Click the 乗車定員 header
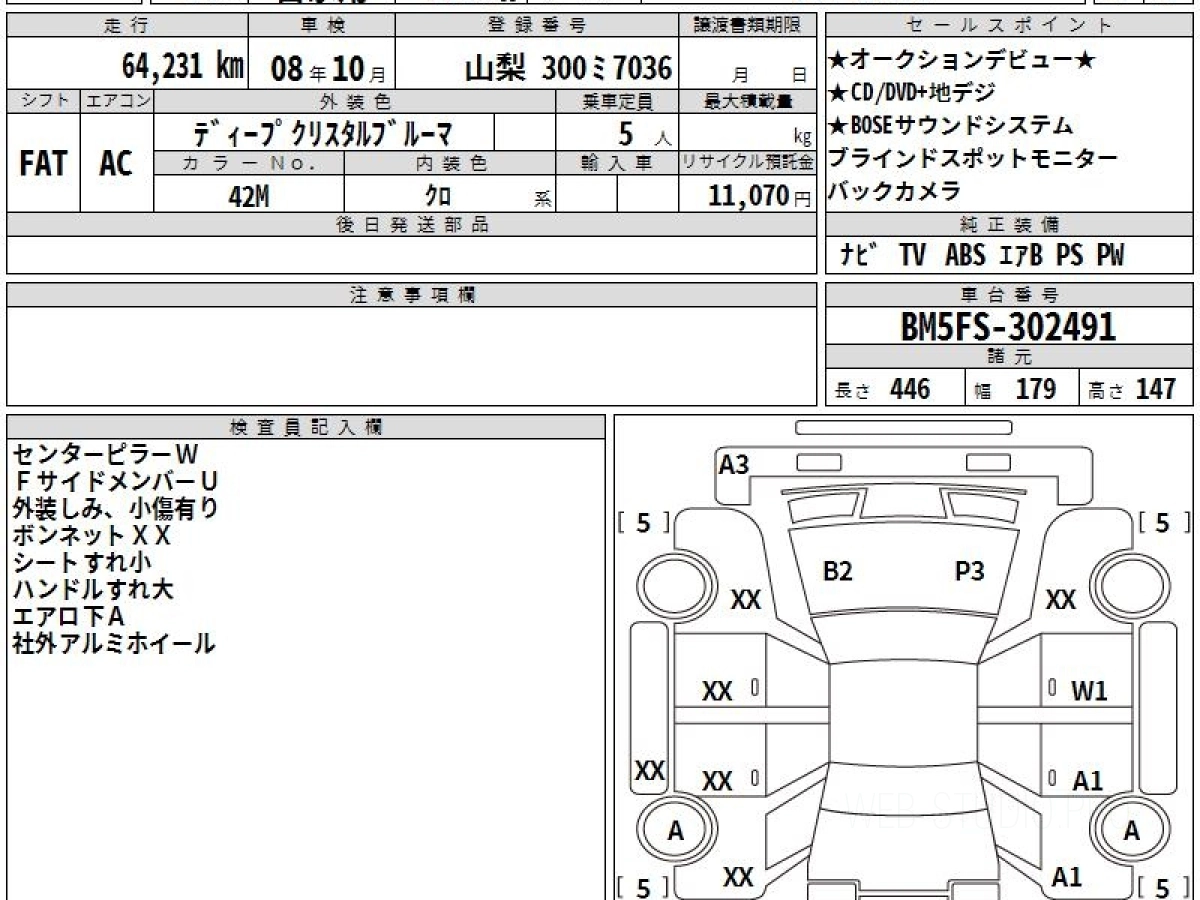 617,101
